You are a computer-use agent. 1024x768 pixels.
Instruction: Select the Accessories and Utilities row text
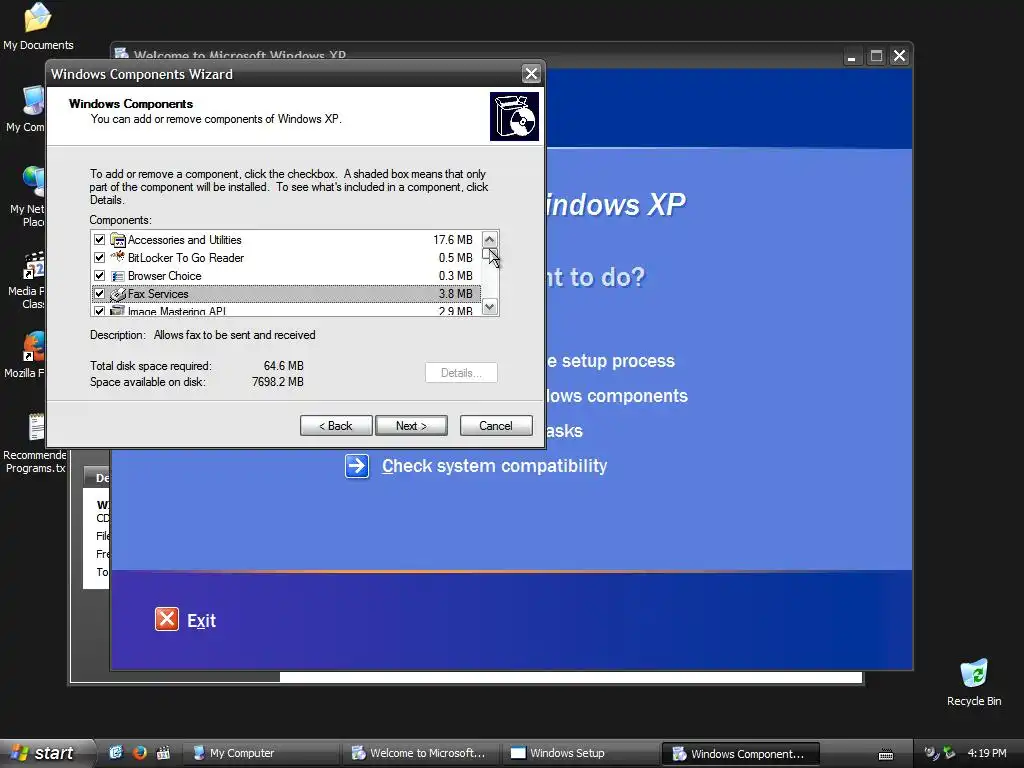(x=185, y=240)
